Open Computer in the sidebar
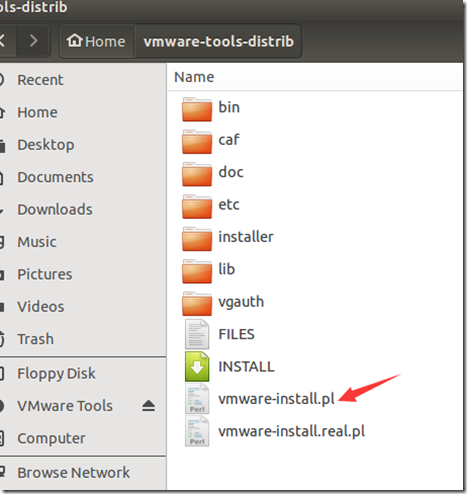This screenshot has height=494, width=467. 51,438
